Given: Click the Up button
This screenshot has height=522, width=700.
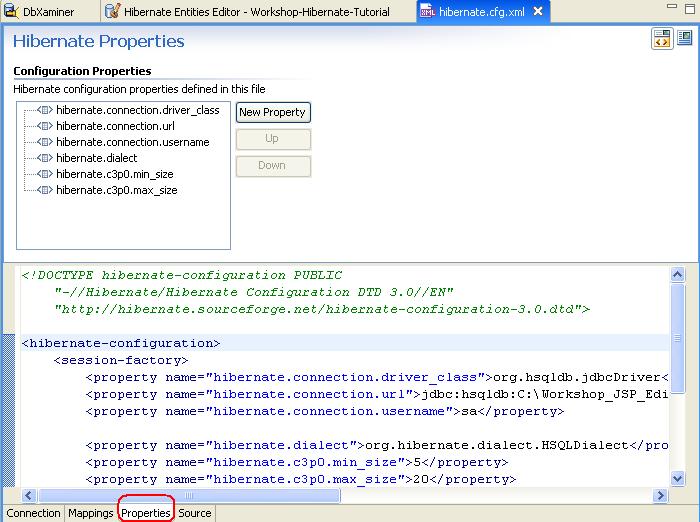Looking at the screenshot, I should click(273, 139).
